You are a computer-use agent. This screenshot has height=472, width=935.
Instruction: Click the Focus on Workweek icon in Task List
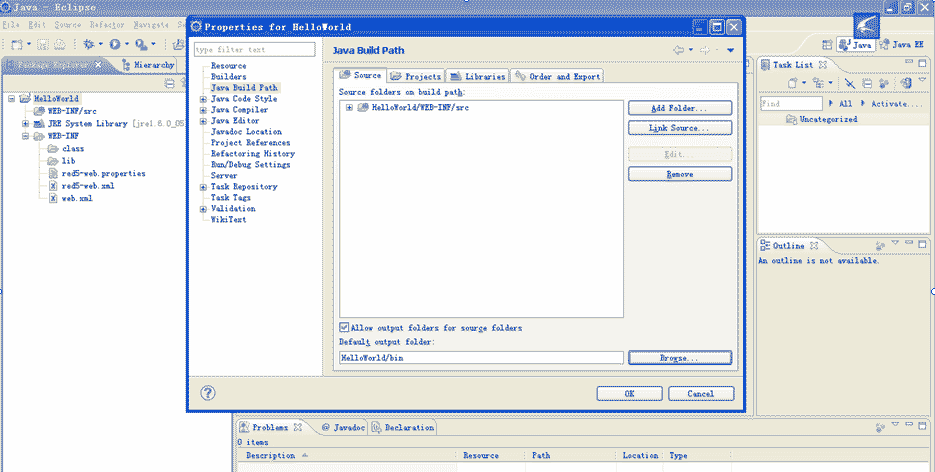pos(884,83)
